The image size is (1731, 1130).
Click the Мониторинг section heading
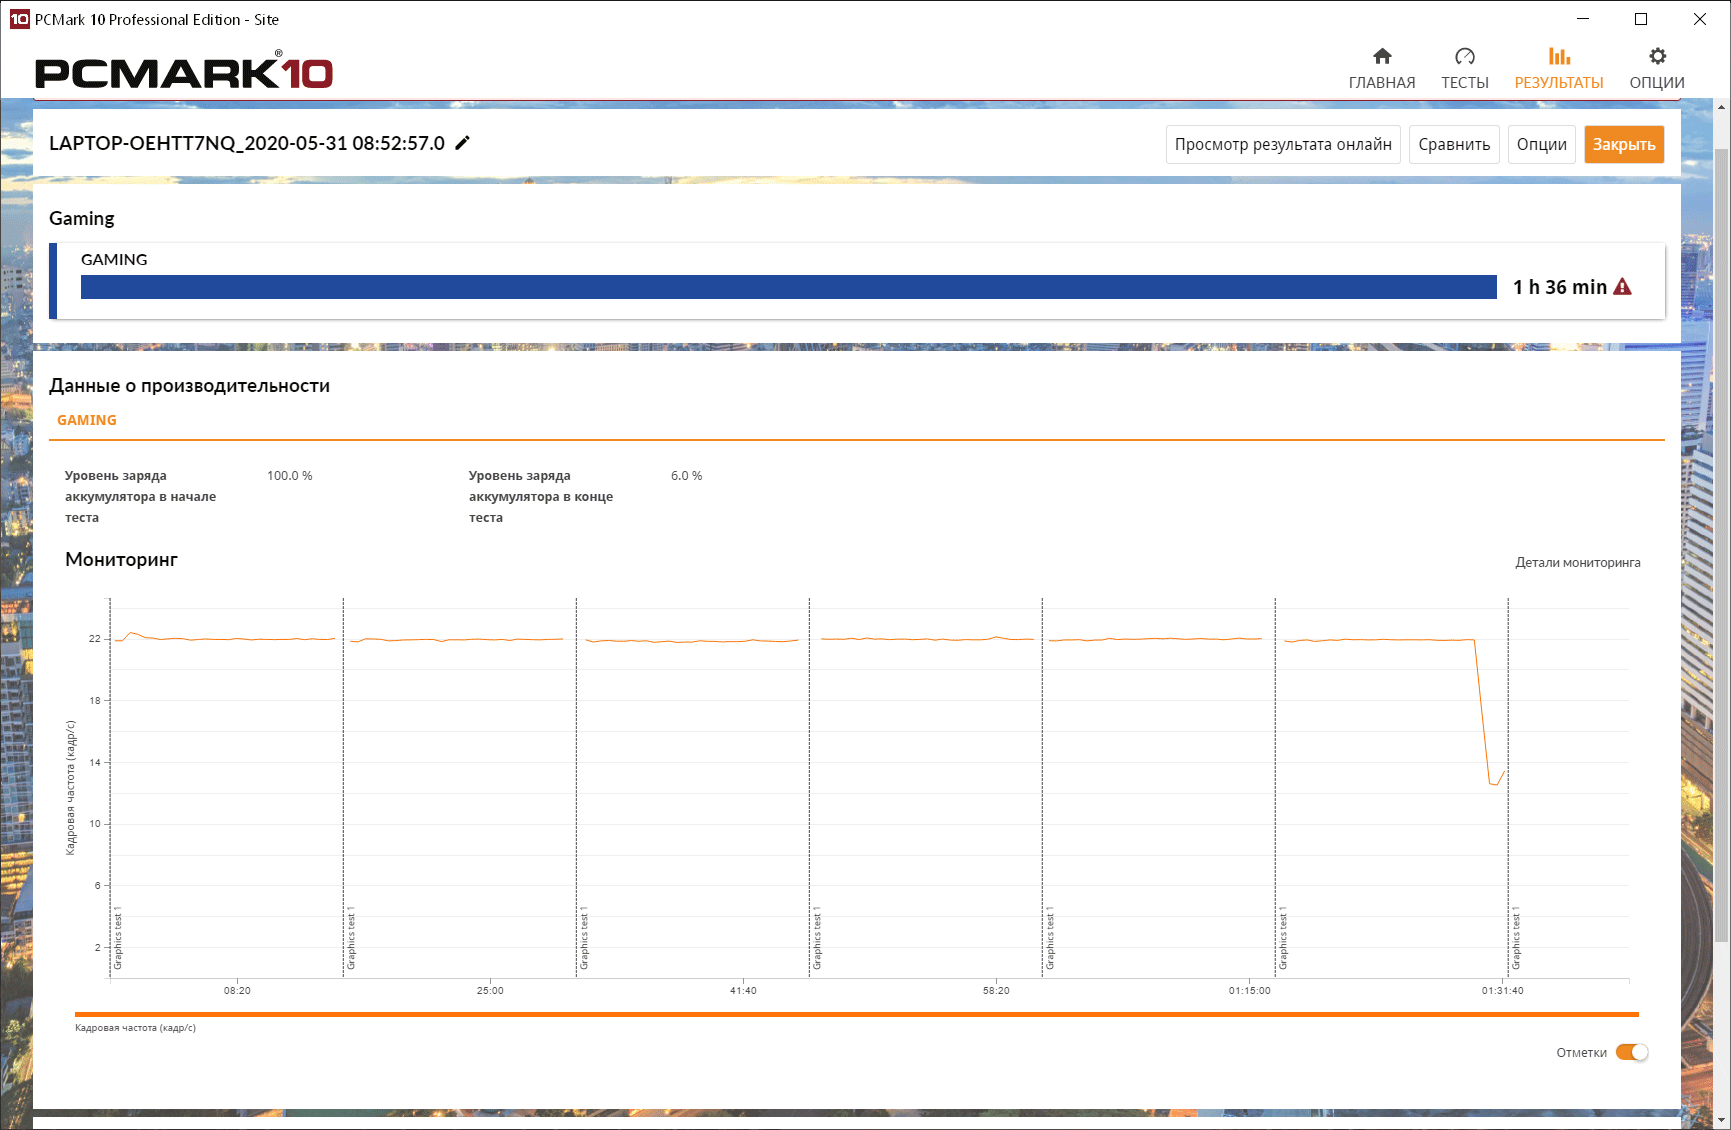121,559
